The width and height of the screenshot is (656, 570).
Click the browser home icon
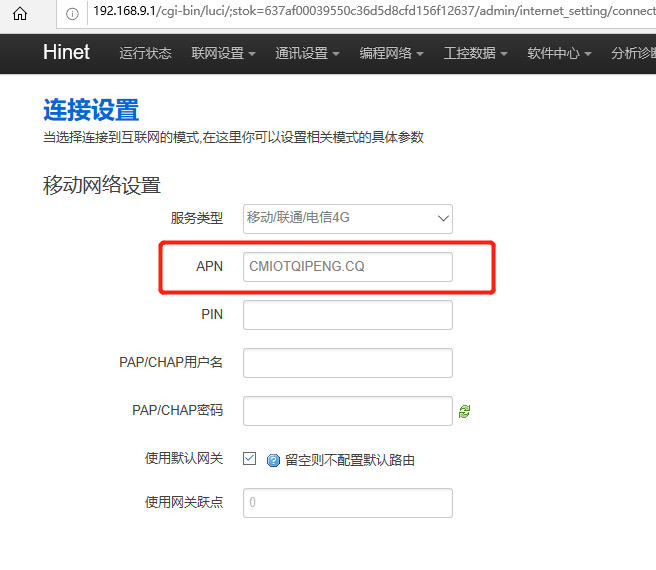(x=20, y=14)
